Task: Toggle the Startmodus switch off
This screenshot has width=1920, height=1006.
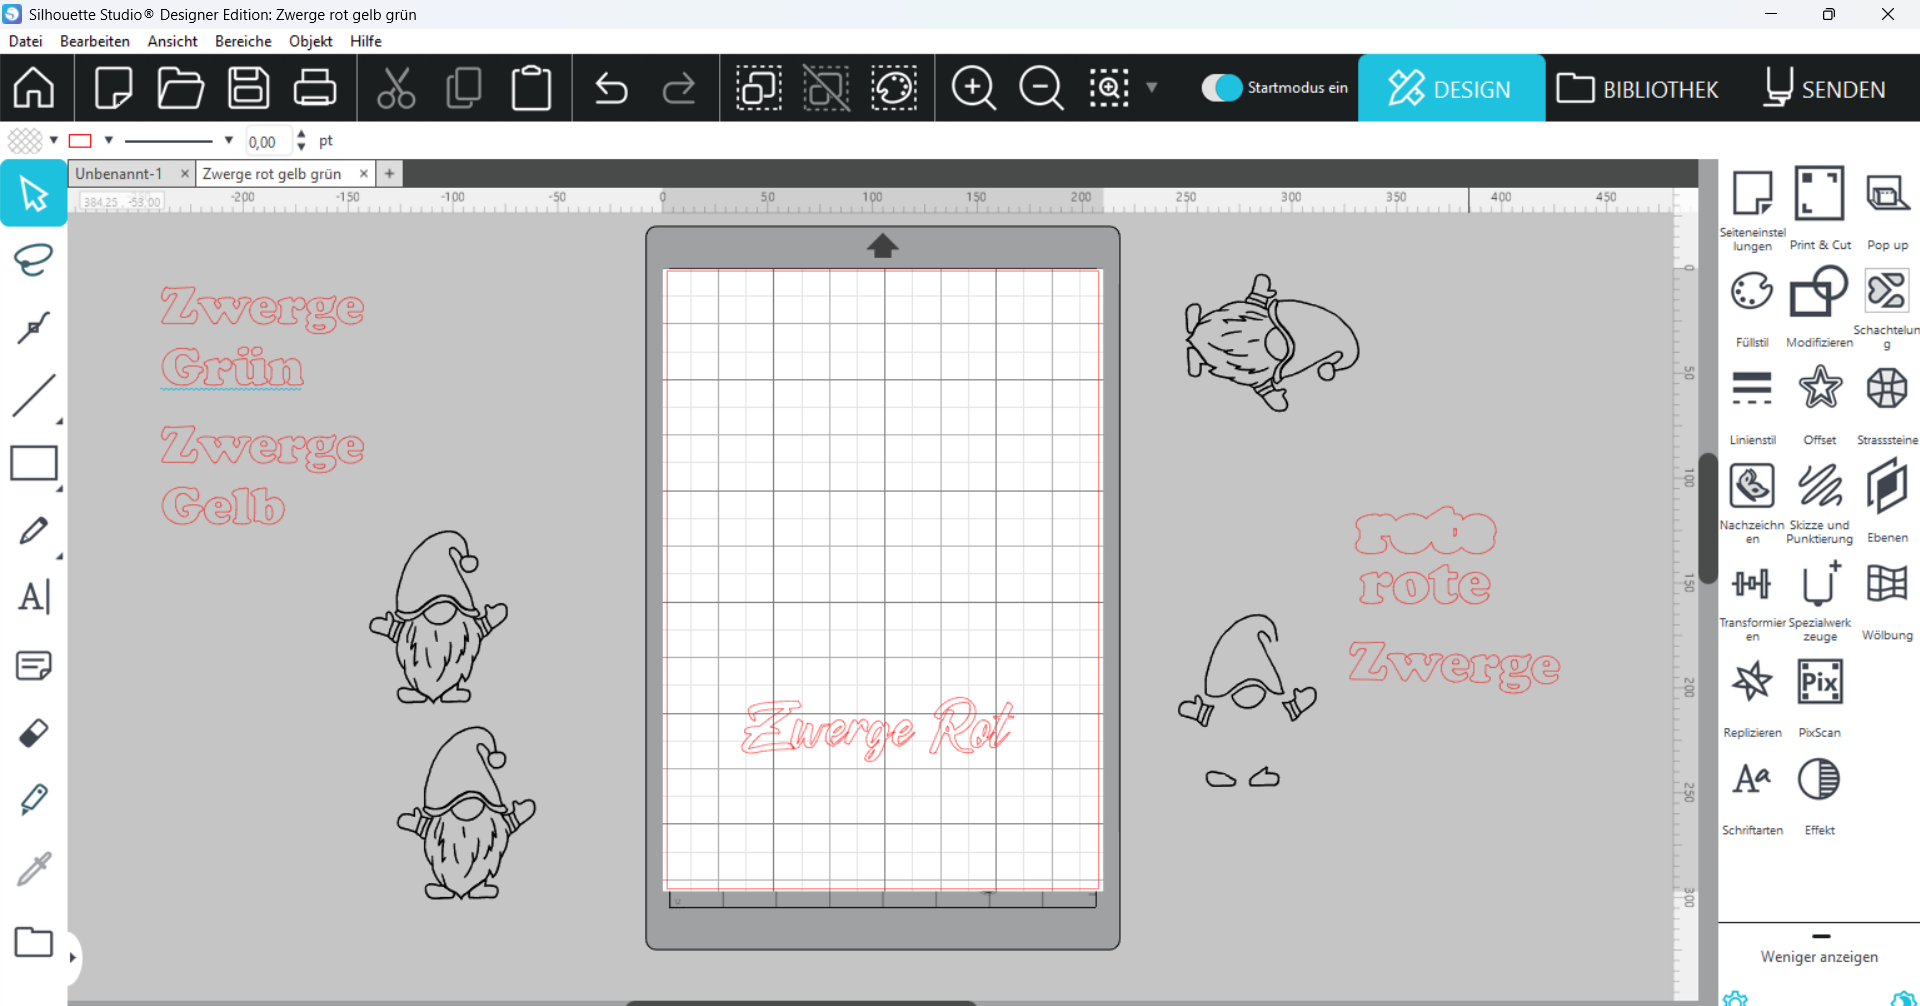Action: [x=1221, y=88]
